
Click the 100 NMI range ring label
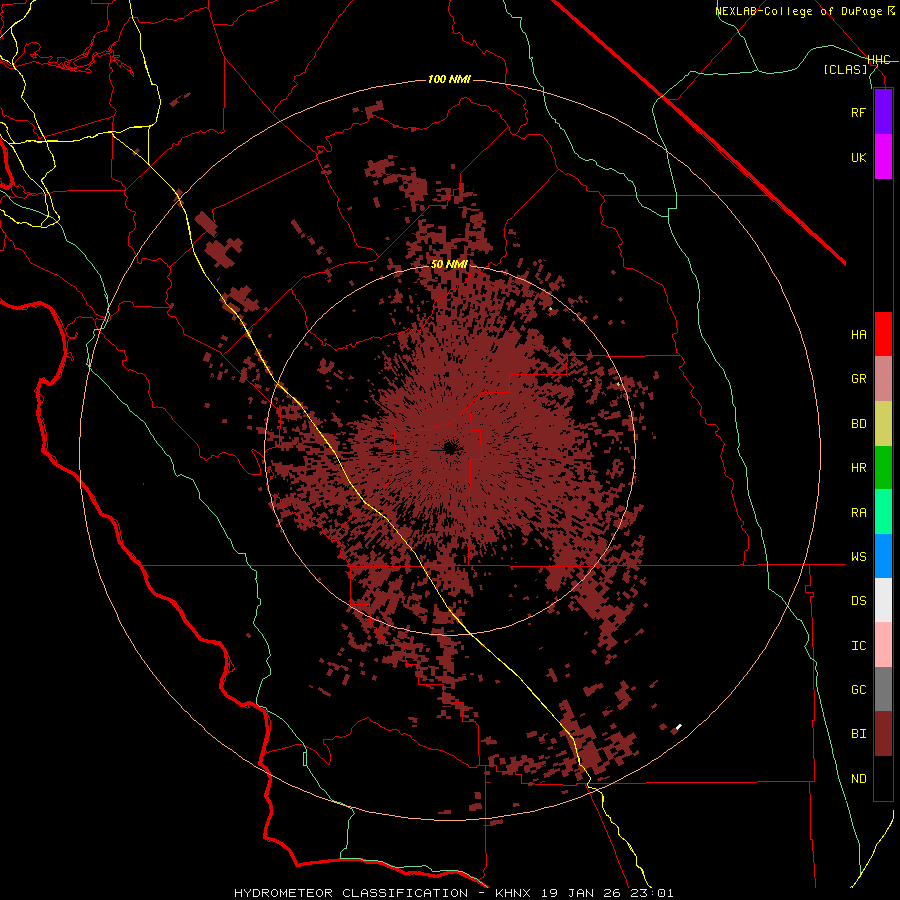tap(449, 79)
